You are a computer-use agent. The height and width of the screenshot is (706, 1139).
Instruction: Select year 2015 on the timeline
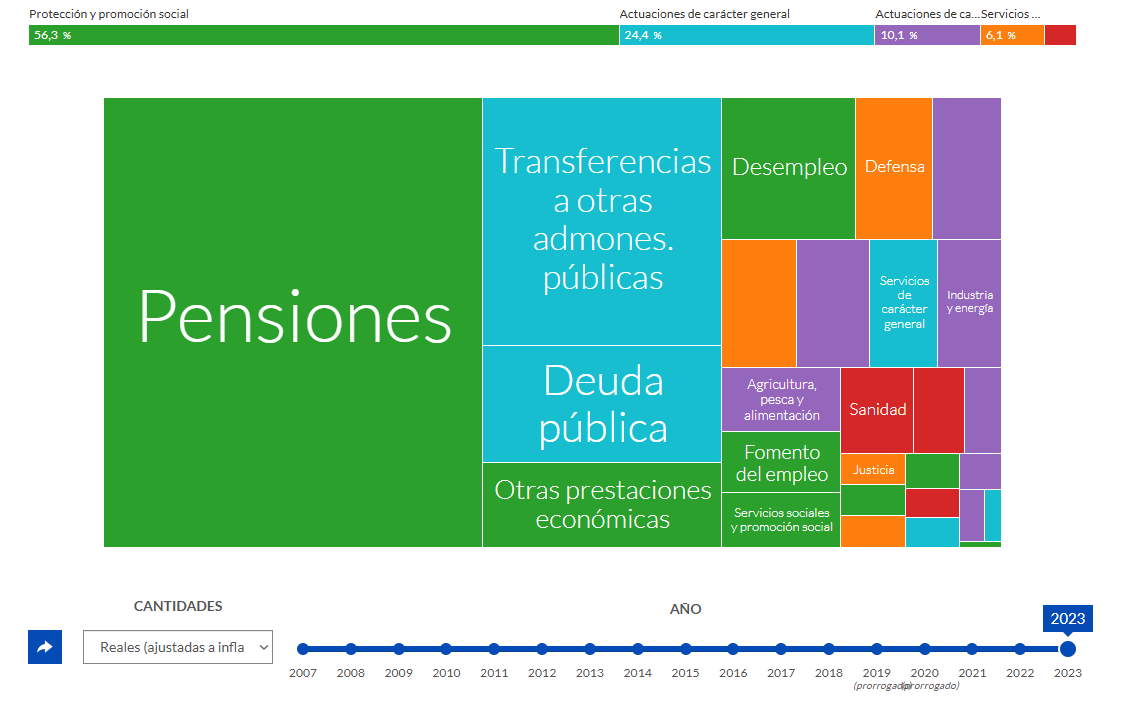686,649
